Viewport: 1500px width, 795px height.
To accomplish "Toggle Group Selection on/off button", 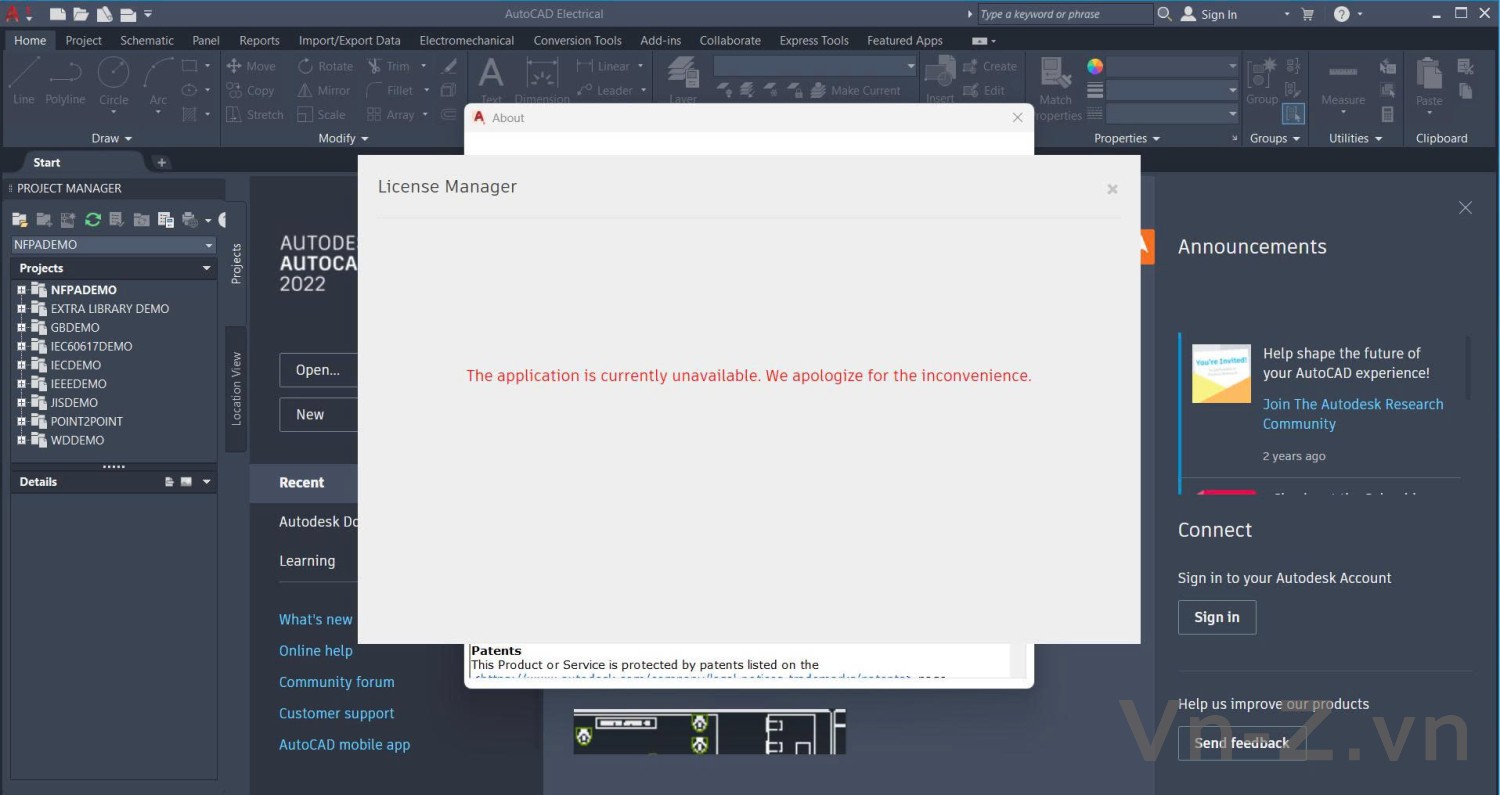I will point(1293,114).
